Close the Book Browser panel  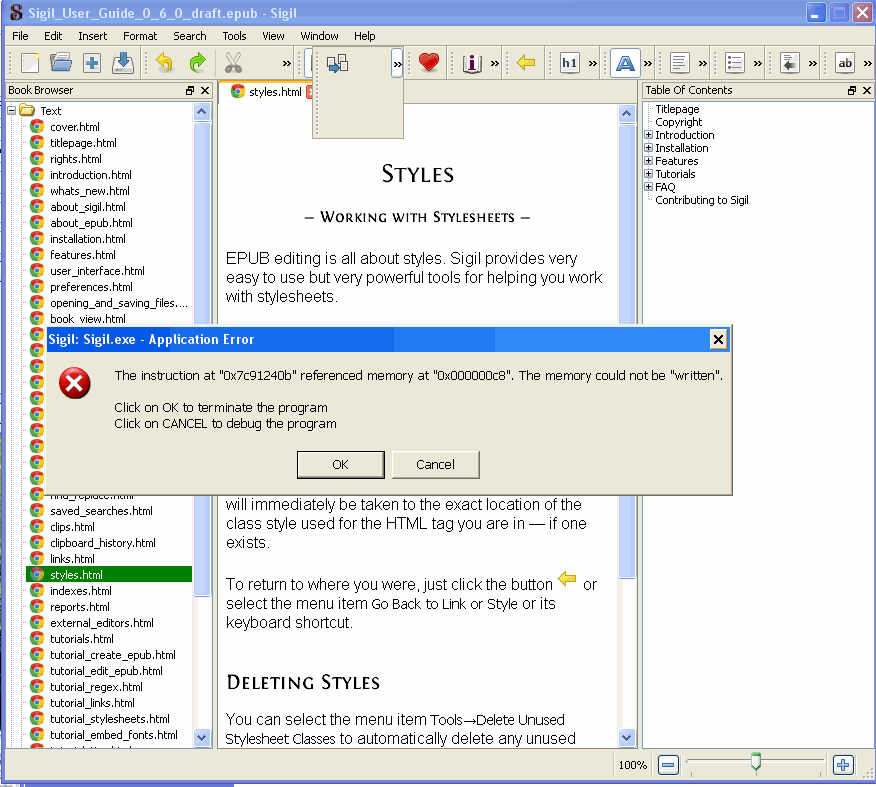[205, 90]
